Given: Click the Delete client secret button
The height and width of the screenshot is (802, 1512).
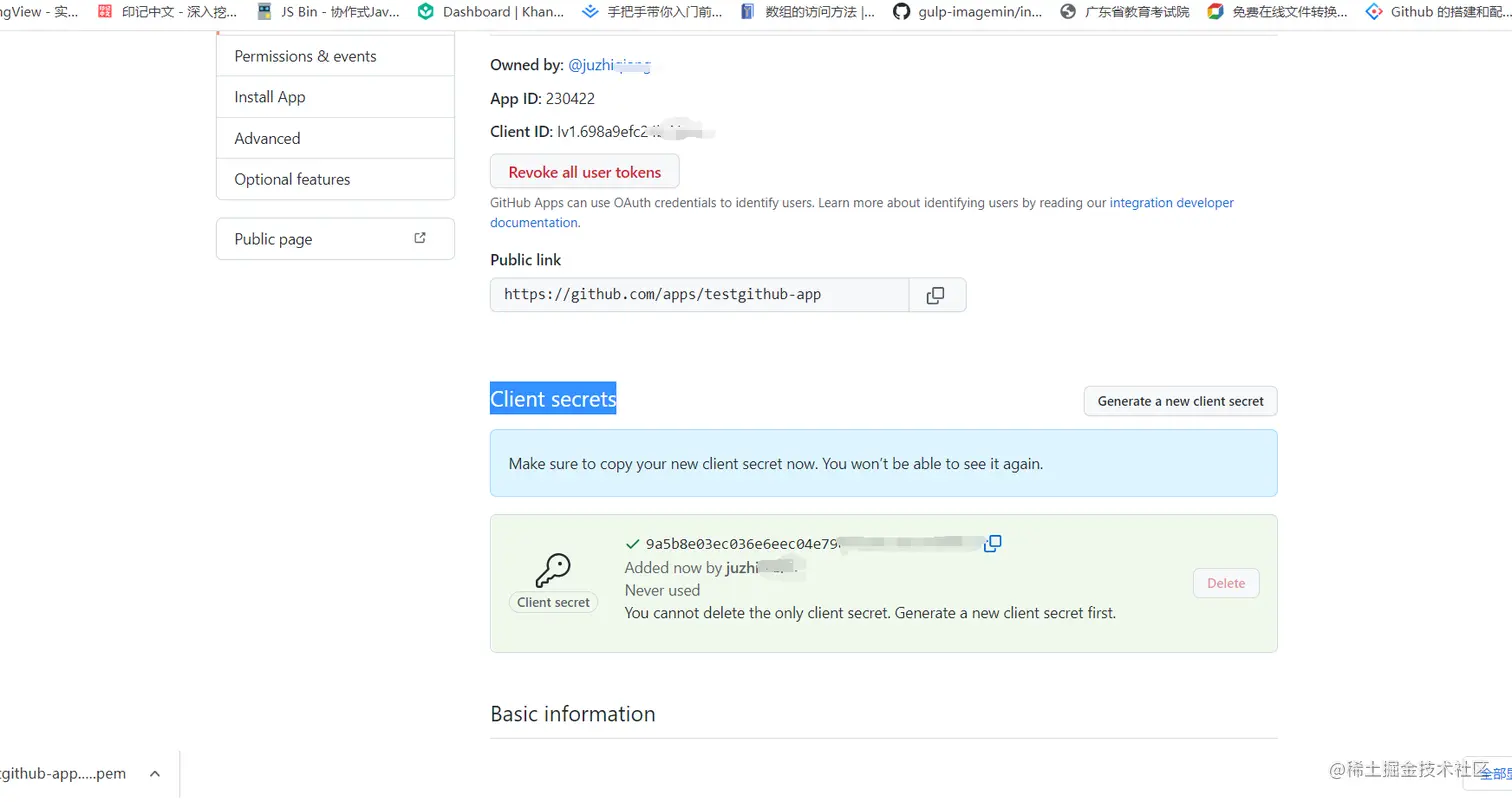Looking at the screenshot, I should tap(1226, 583).
